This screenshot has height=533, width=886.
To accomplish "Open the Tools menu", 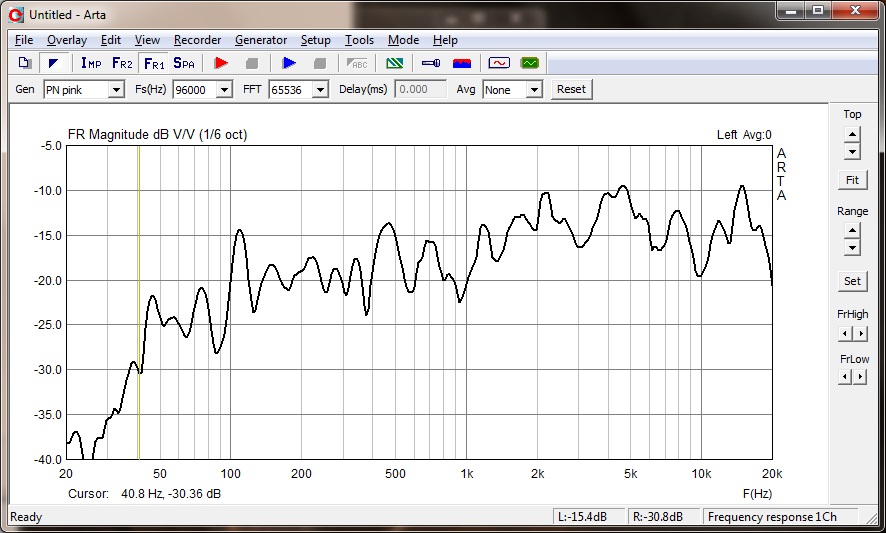I will pyautogui.click(x=359, y=40).
